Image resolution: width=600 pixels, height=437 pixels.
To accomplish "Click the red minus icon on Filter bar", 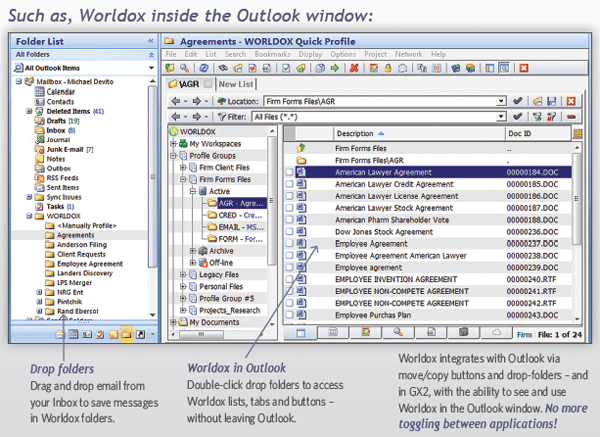I will [x=571, y=117].
